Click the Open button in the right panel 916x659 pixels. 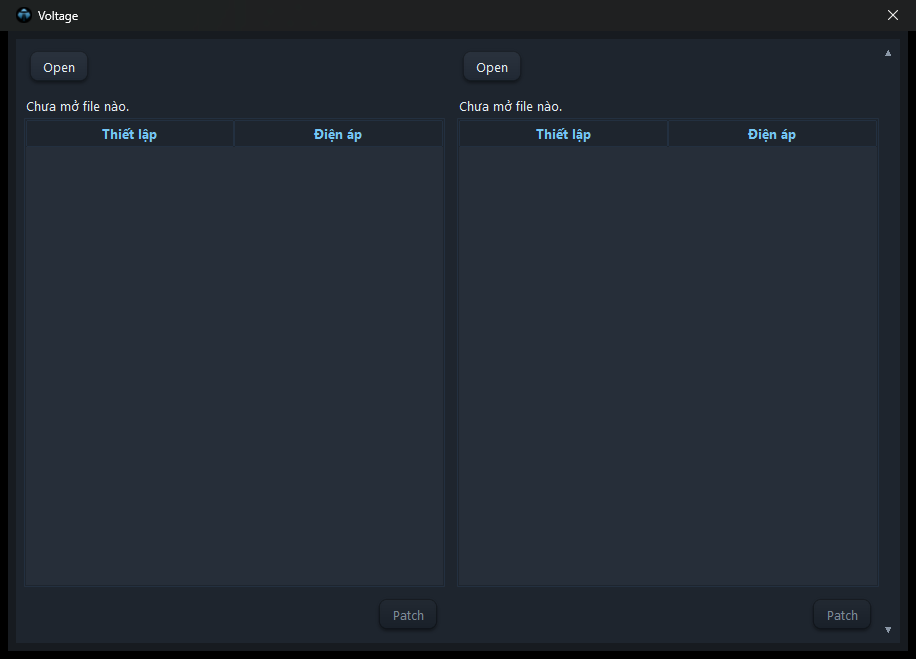(x=492, y=67)
